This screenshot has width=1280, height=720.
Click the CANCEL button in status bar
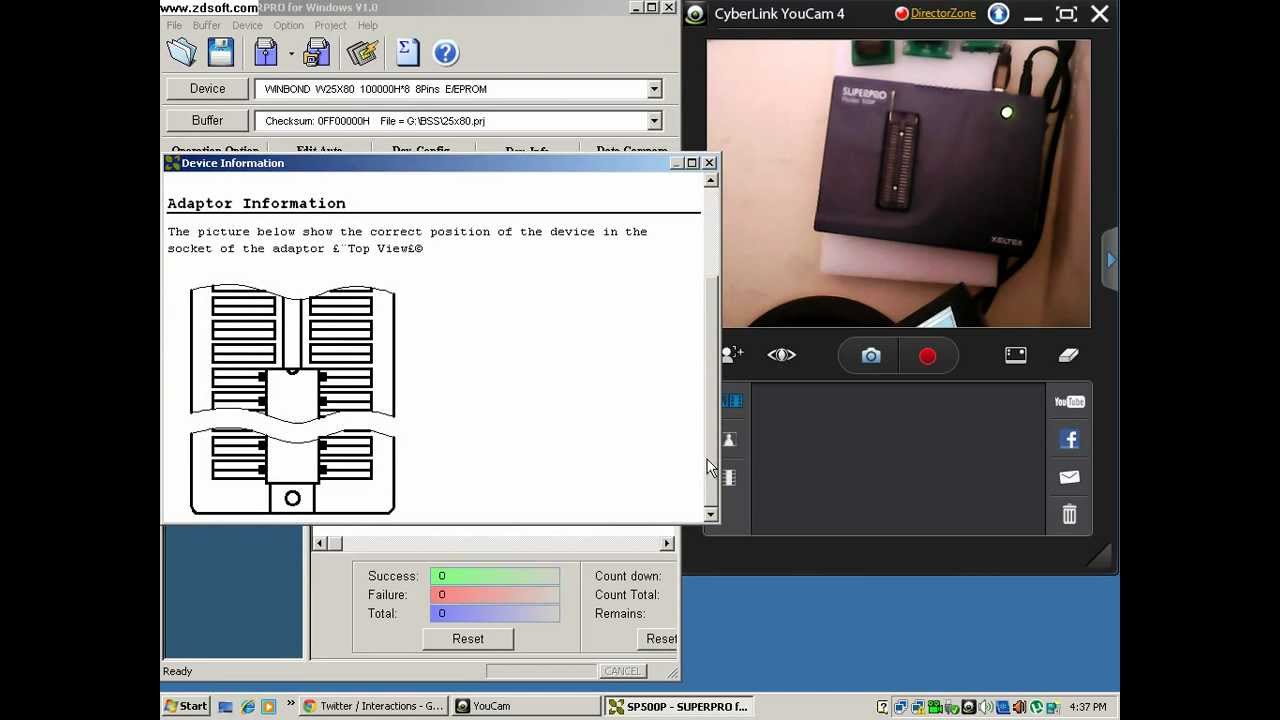[622, 671]
